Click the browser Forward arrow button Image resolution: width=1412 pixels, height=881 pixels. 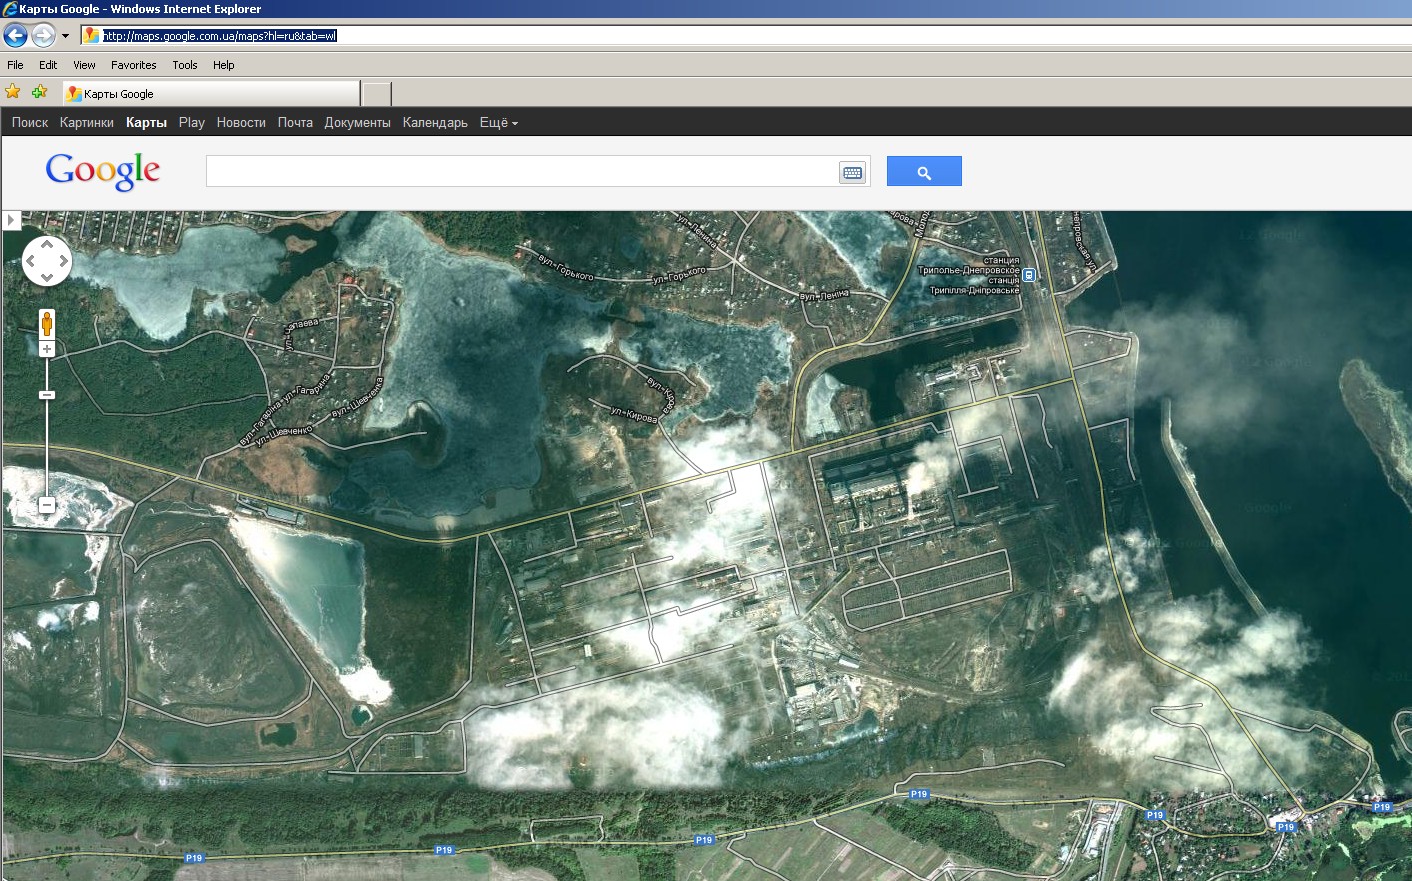tap(43, 36)
